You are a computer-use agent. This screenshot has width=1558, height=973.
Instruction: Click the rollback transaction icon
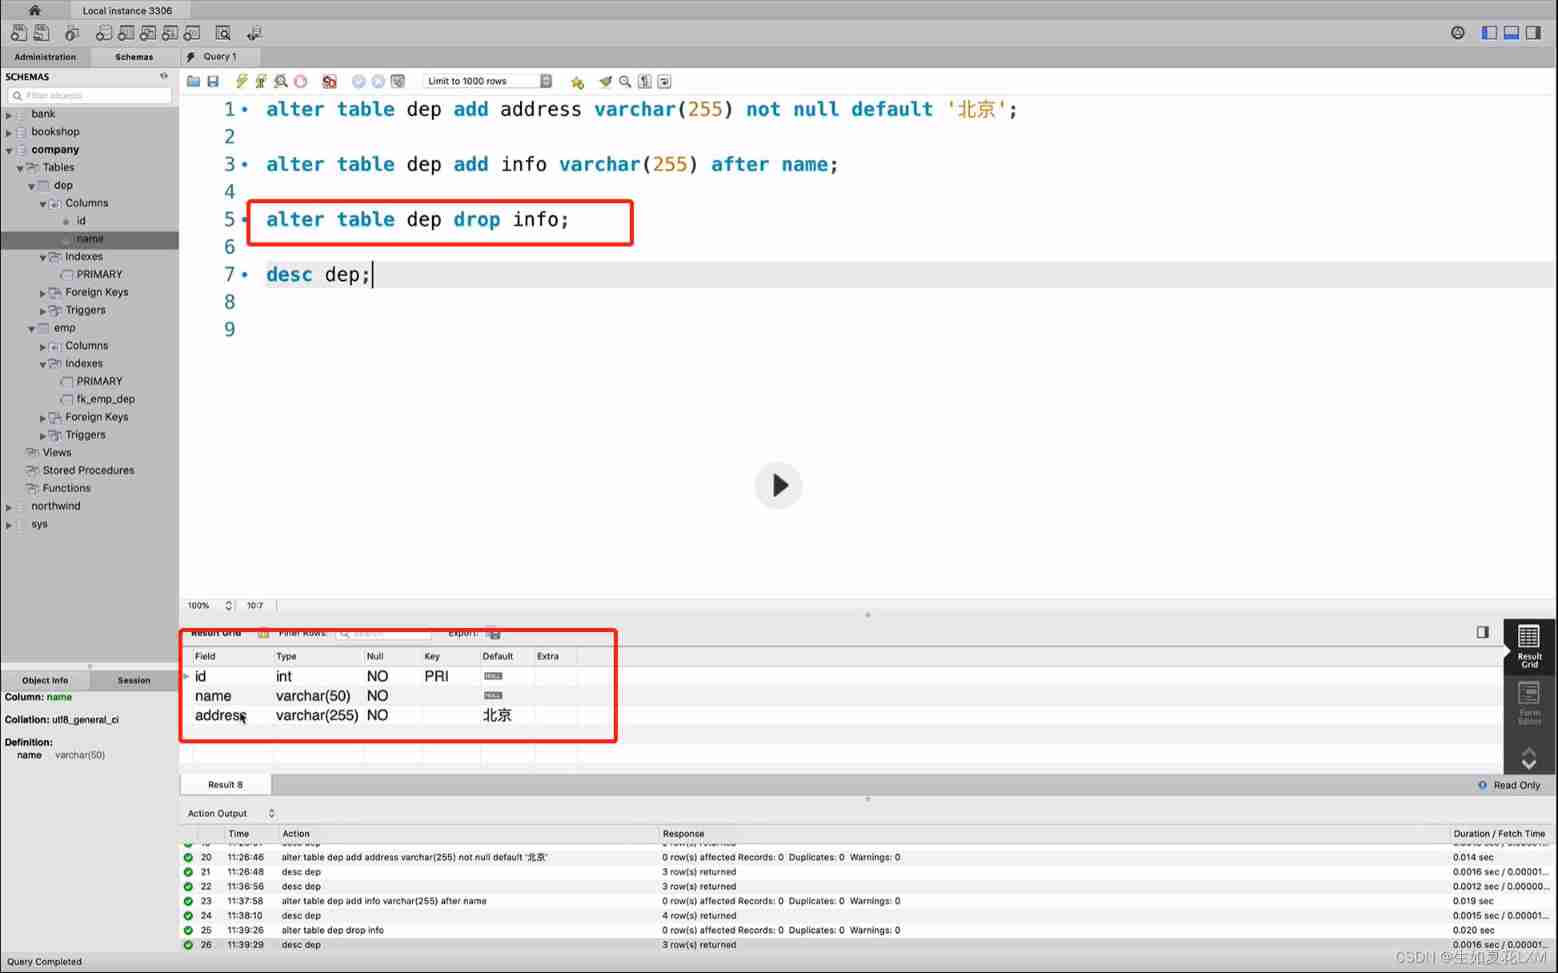[x=378, y=81]
